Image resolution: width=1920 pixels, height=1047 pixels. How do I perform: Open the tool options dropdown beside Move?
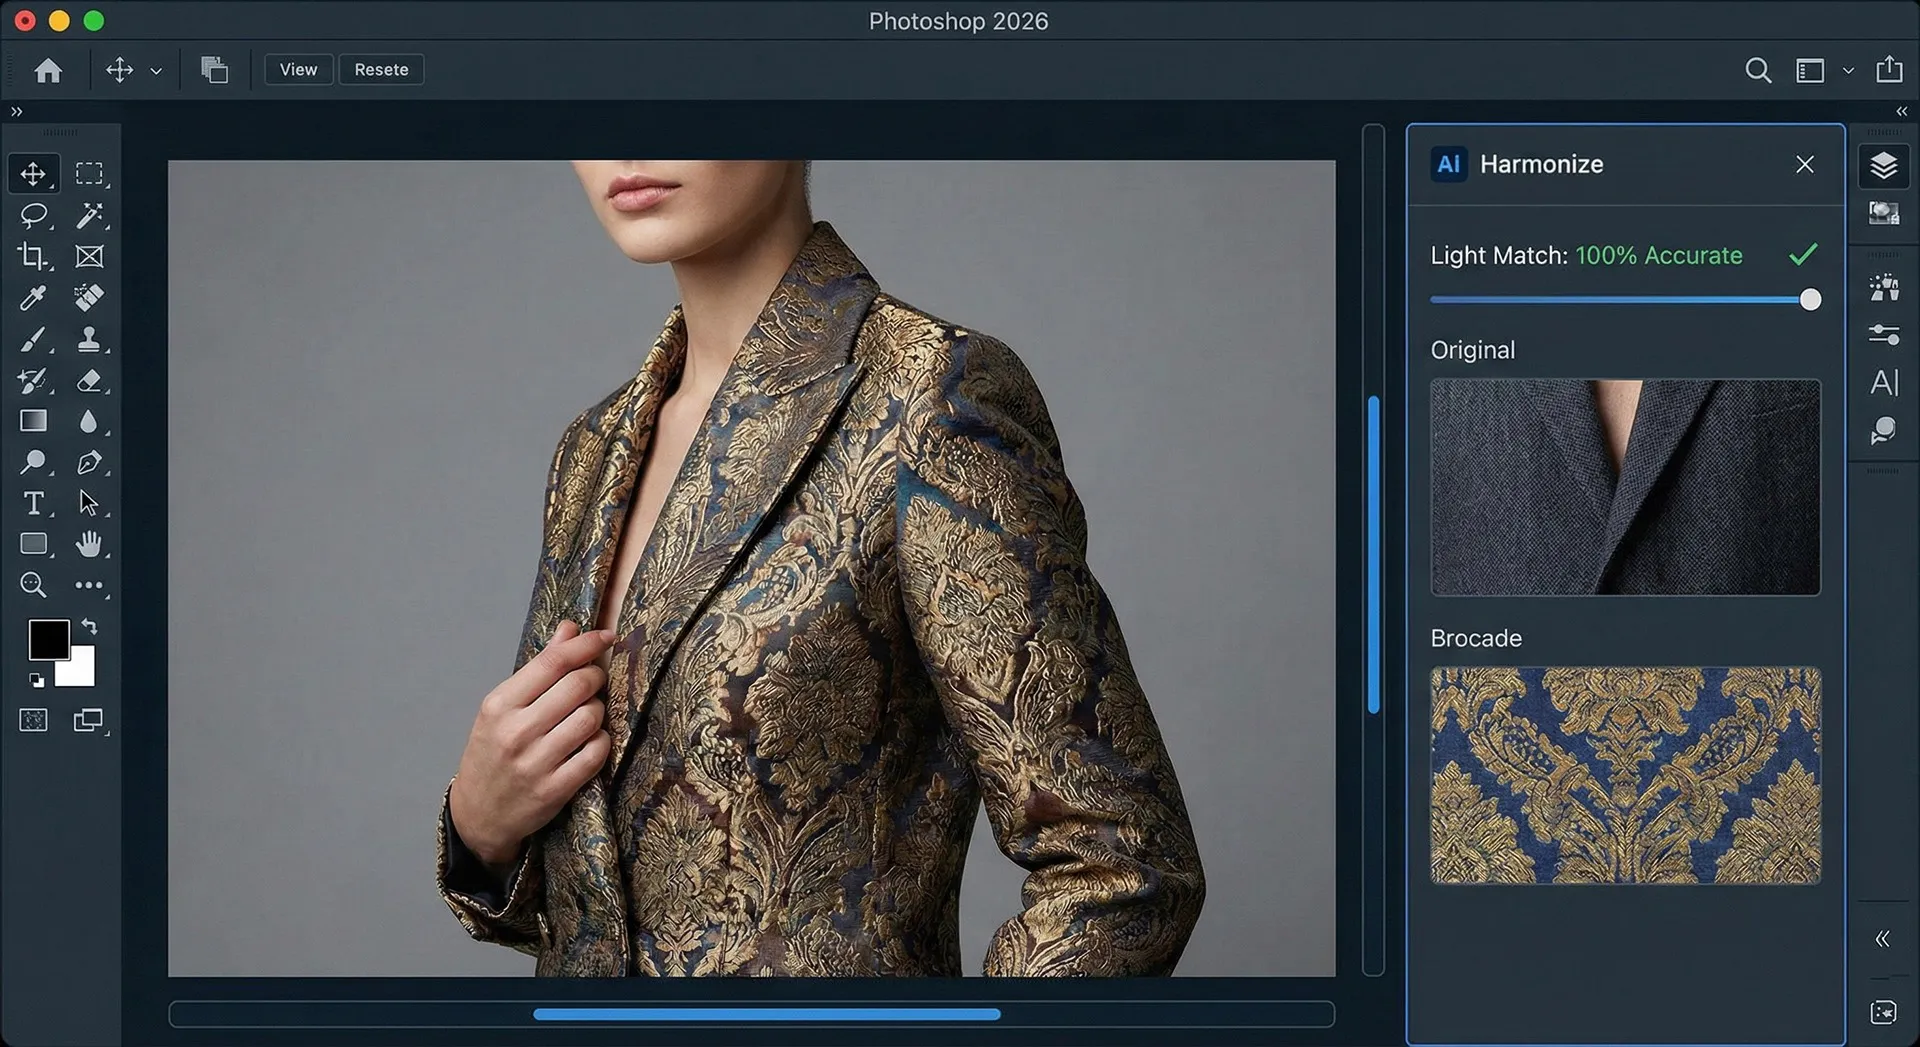[156, 70]
